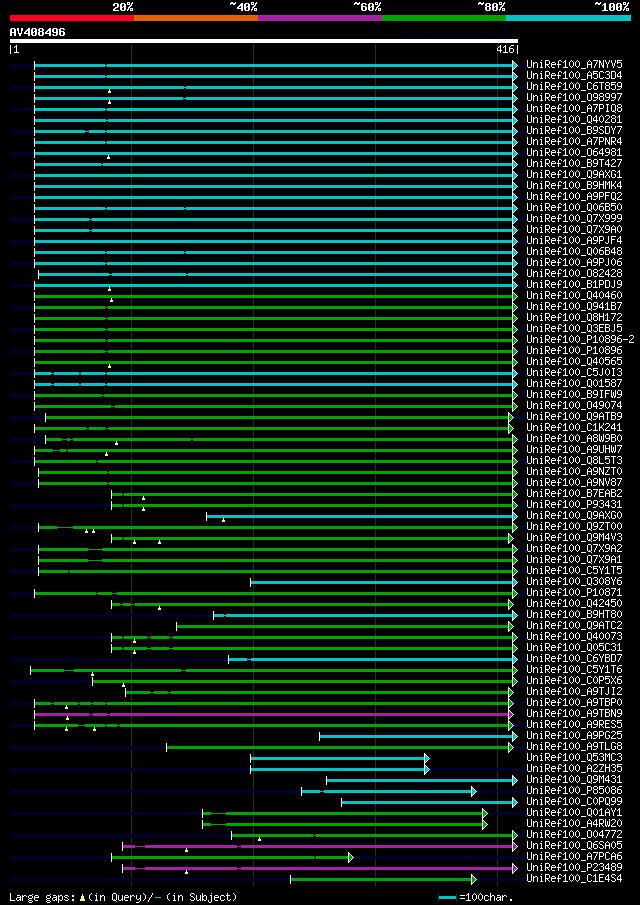Click the green alignment bar for UniRef100_Q01AY1
The height and width of the screenshot is (905, 640).
point(345,813)
